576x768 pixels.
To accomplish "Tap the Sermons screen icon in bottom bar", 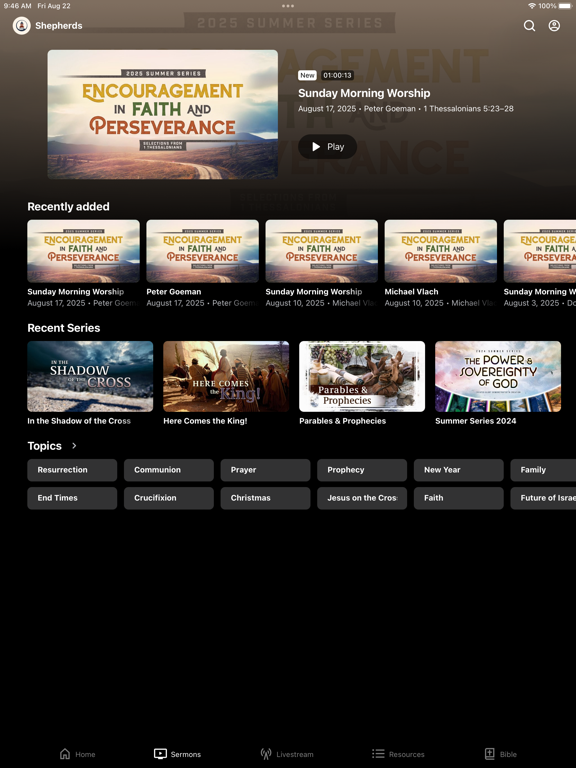I will coord(160,753).
